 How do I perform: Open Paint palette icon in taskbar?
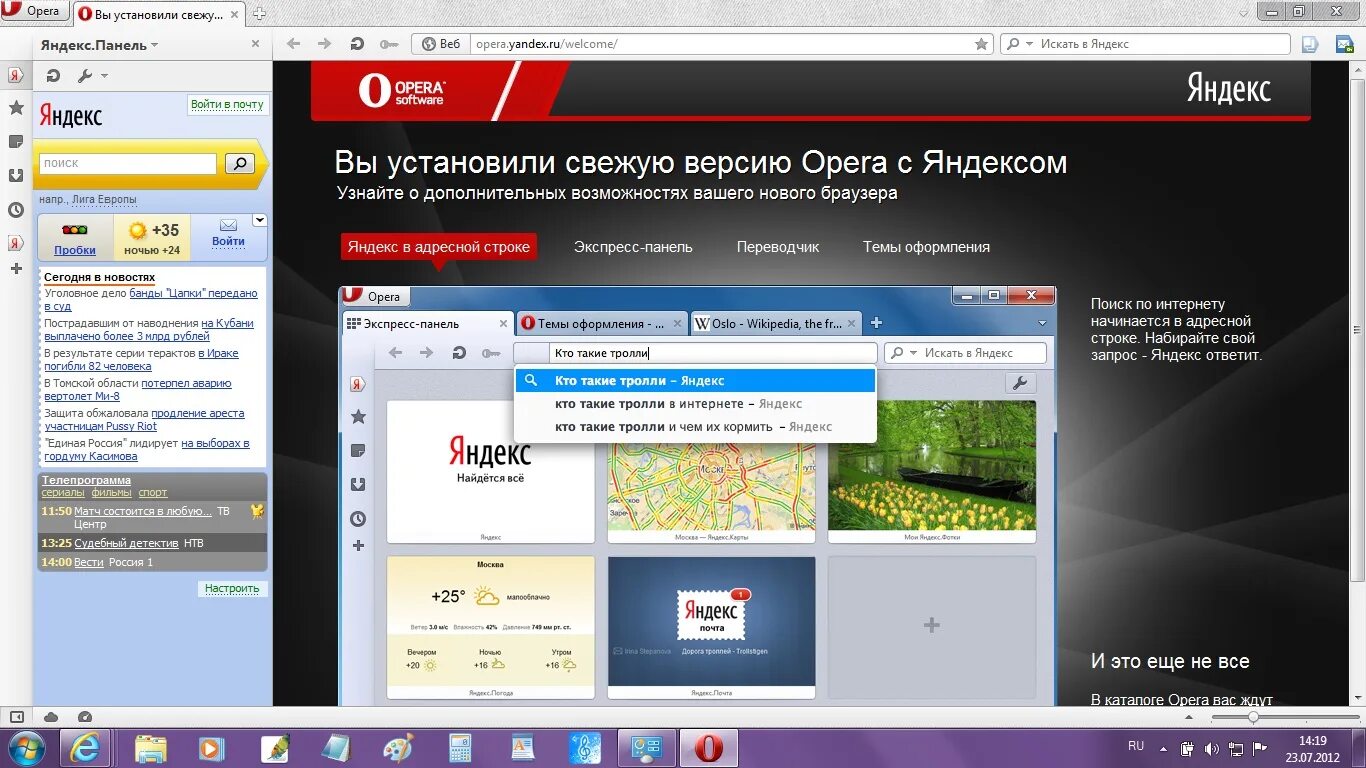[x=398, y=748]
